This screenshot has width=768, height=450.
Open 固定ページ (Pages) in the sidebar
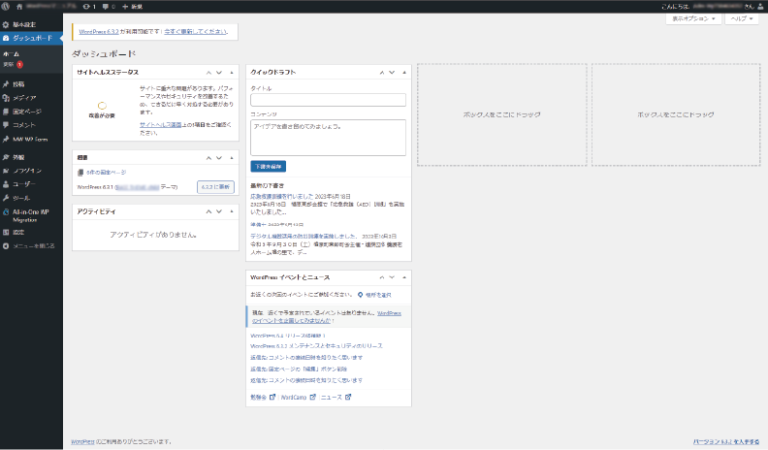pyautogui.click(x=27, y=111)
